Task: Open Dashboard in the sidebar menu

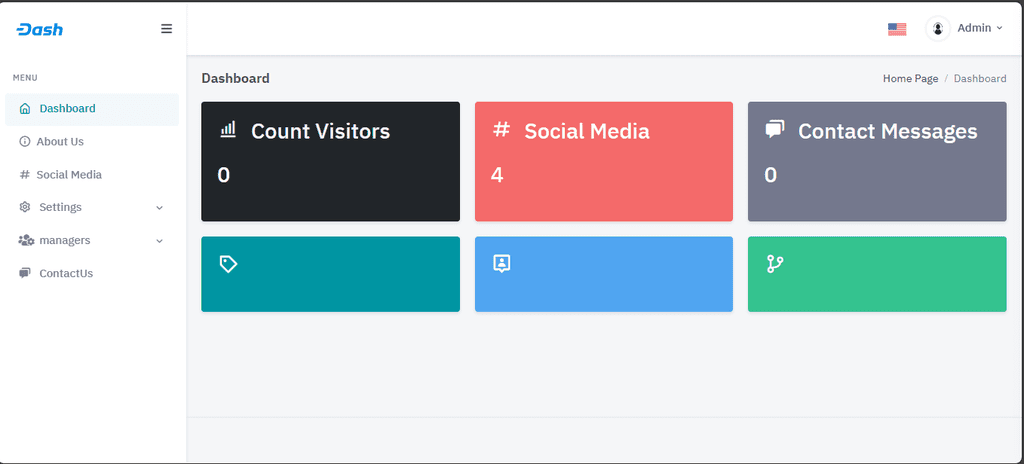Action: point(91,108)
